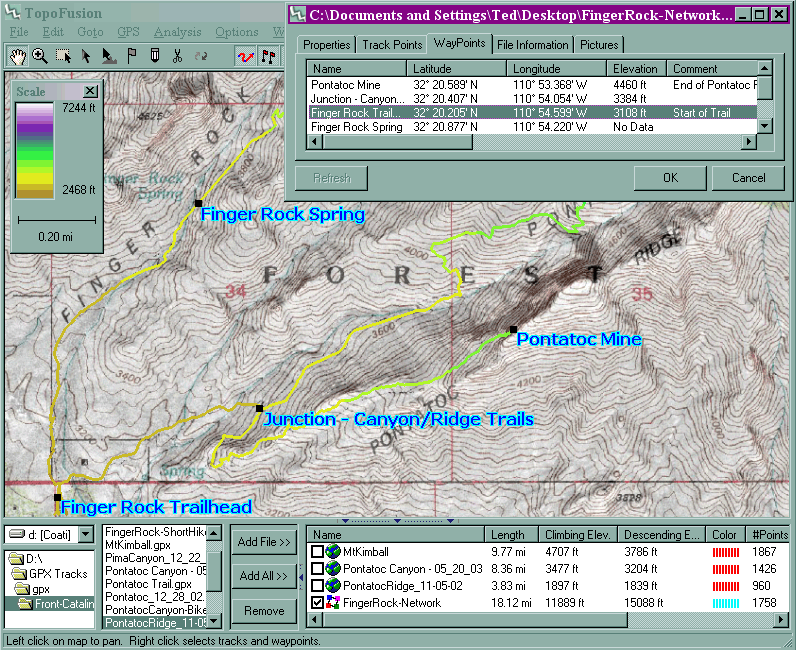Choose the pencil draw tool

click(154, 56)
